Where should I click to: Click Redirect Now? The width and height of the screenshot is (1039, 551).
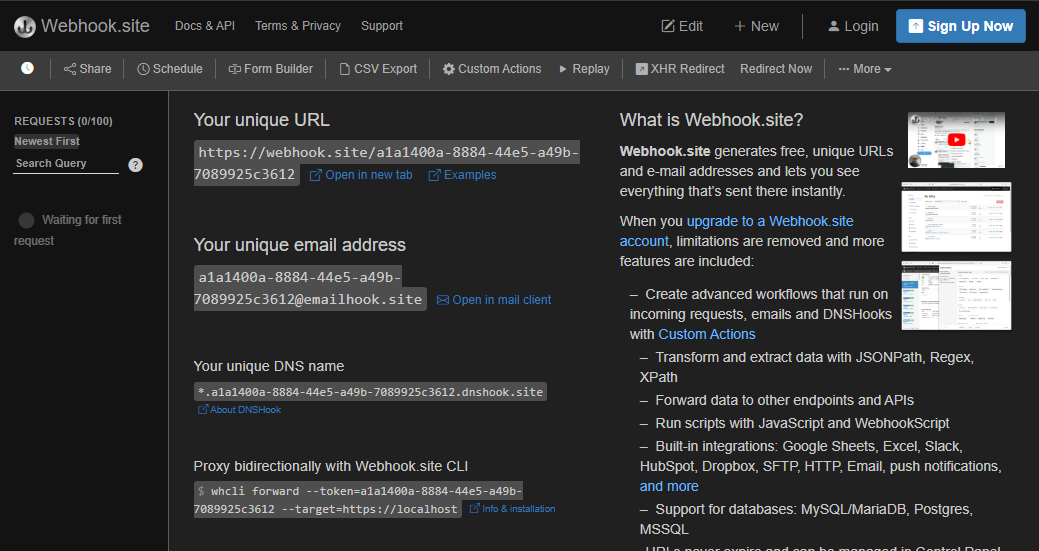(776, 69)
